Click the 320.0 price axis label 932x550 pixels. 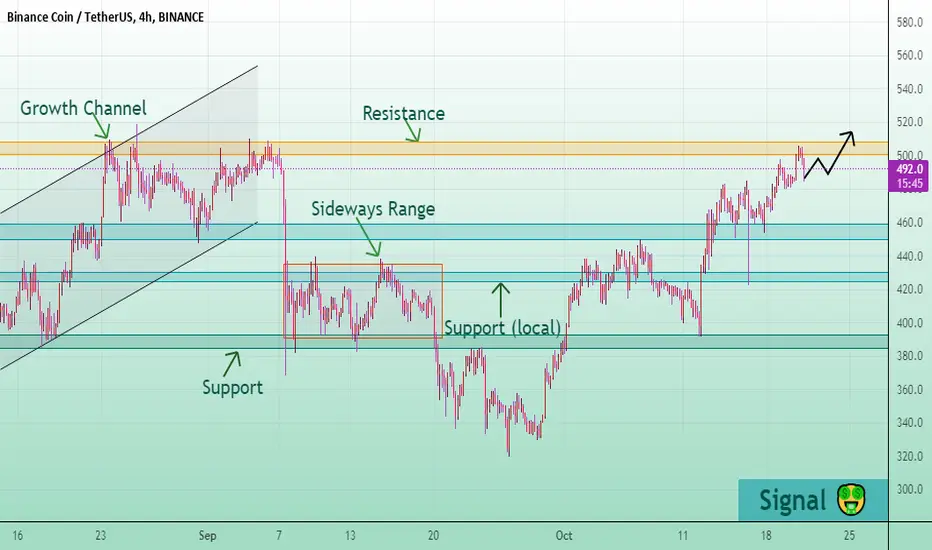909,457
